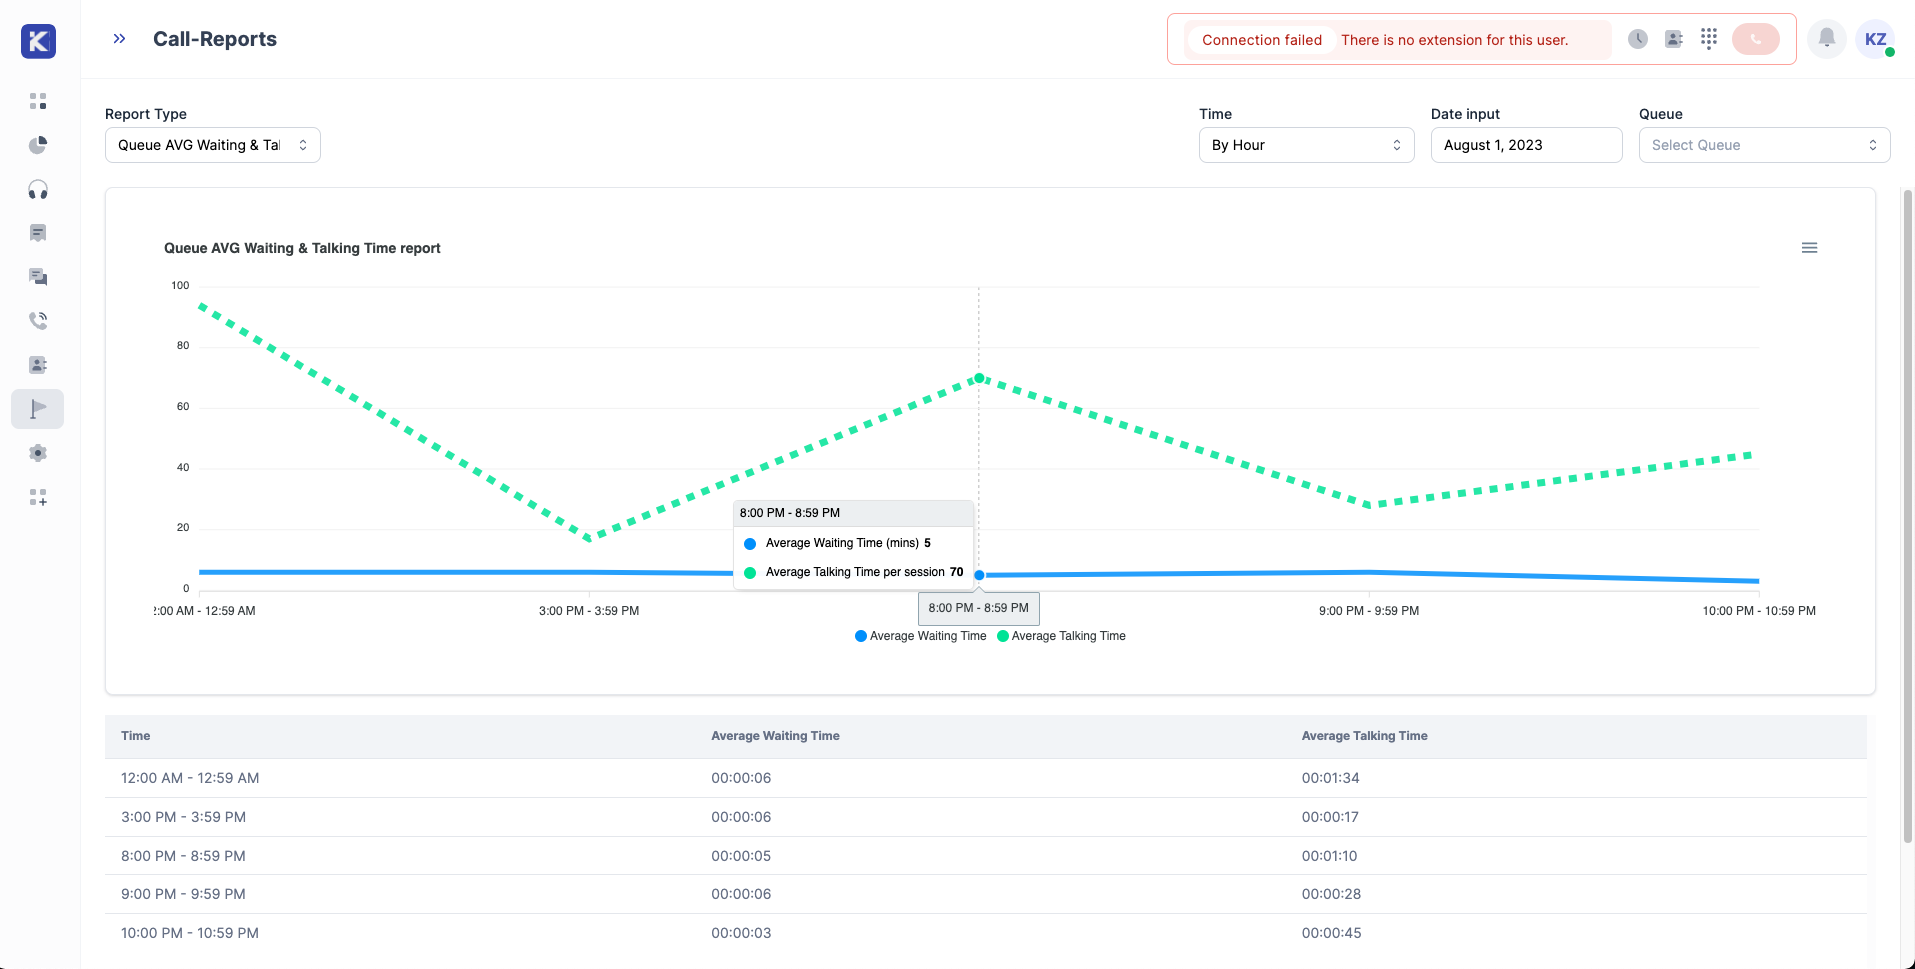Open the Report Type dropdown
This screenshot has width=1915, height=969.
tap(213, 145)
